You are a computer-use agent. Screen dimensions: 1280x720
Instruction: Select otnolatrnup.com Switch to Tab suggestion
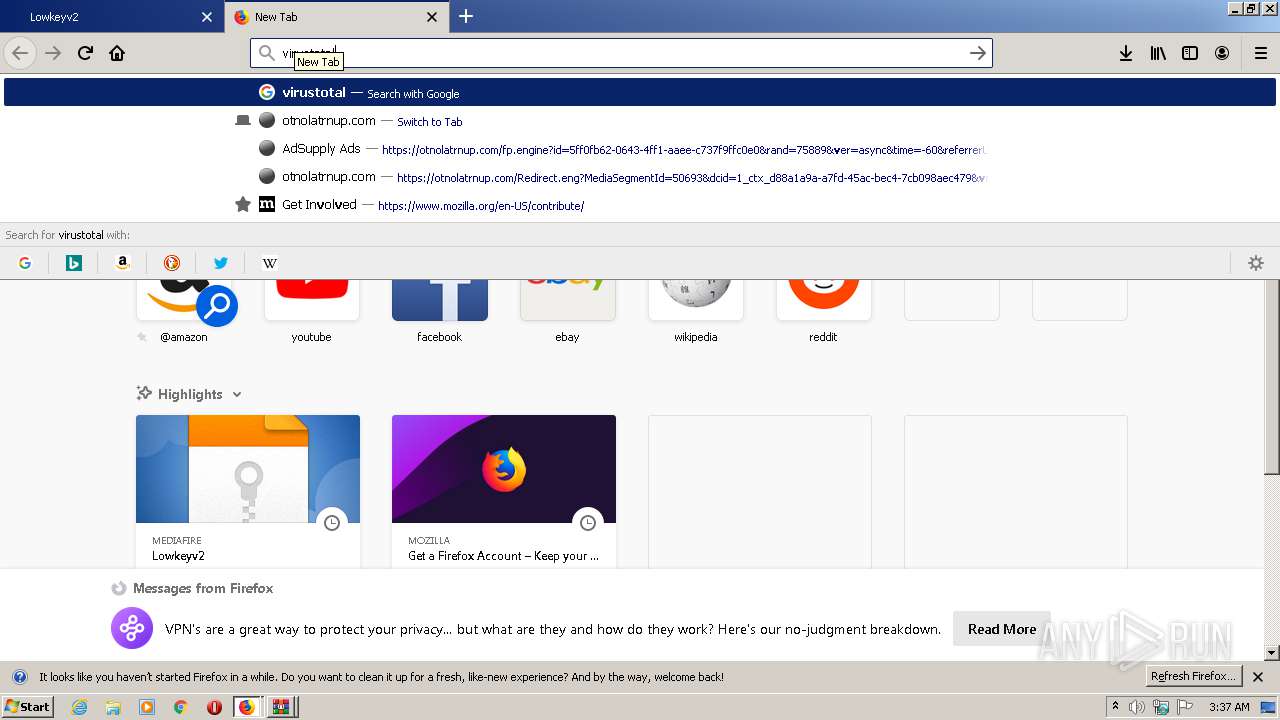coord(640,120)
